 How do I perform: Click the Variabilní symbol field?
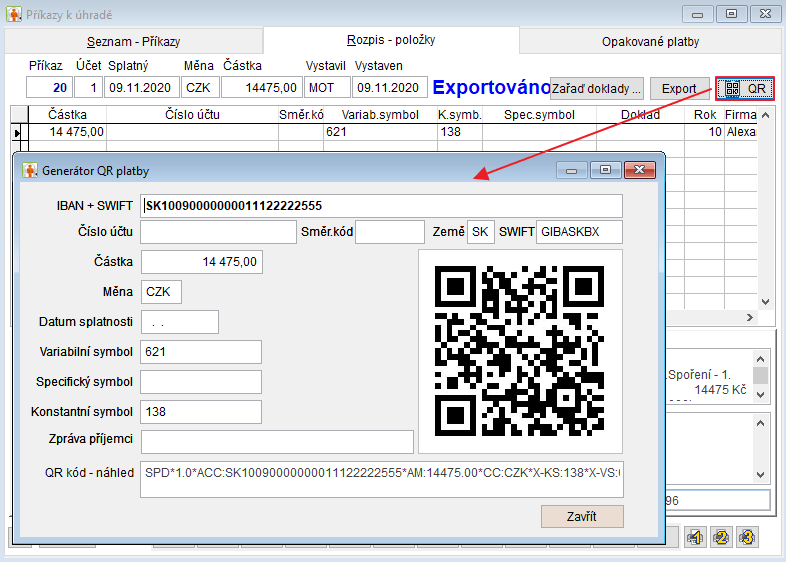tap(201, 352)
